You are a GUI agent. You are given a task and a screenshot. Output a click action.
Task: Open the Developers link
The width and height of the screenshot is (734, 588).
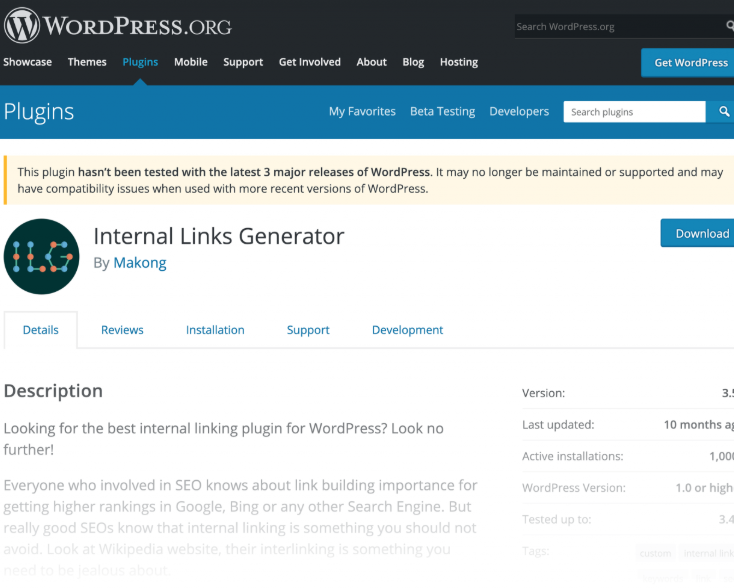click(x=519, y=111)
